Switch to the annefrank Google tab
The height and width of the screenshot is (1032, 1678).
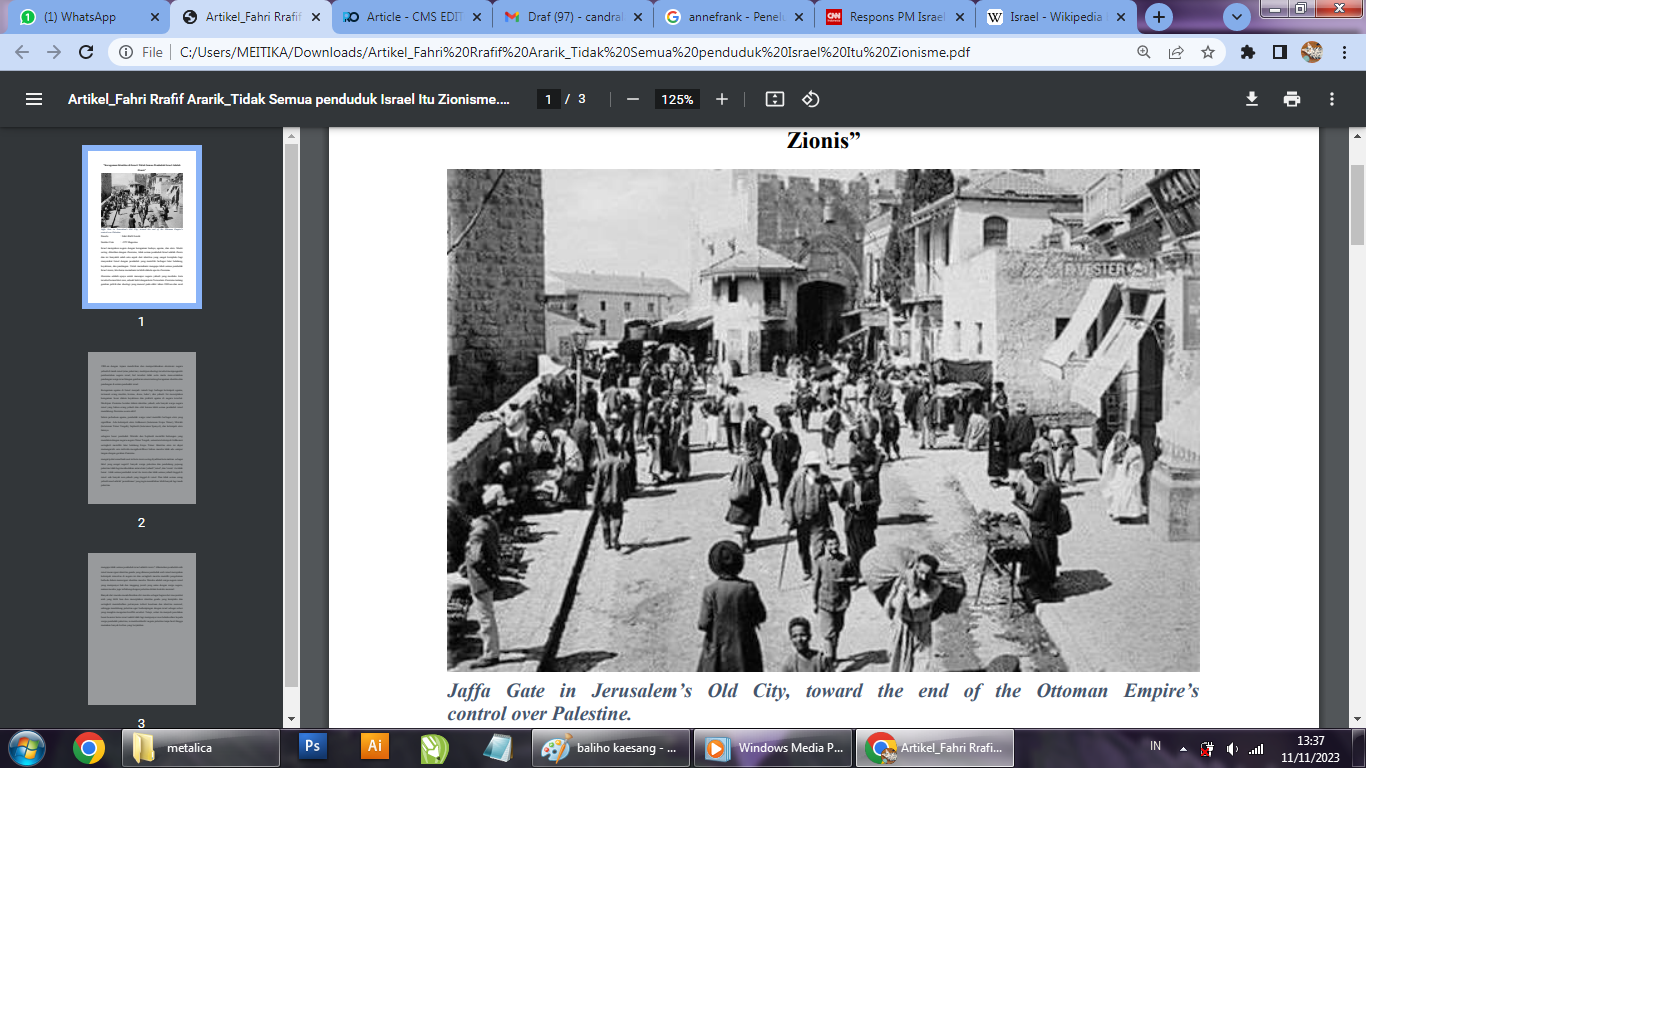click(x=734, y=17)
